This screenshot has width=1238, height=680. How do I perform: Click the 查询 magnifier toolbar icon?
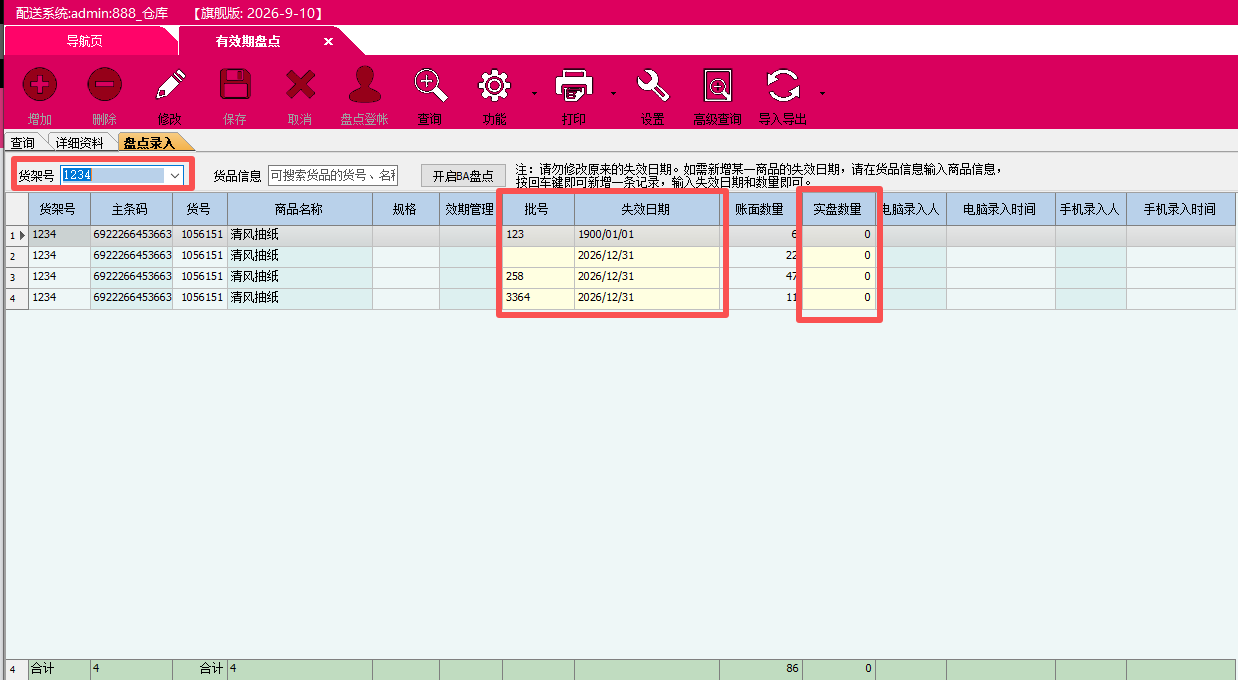tap(430, 85)
